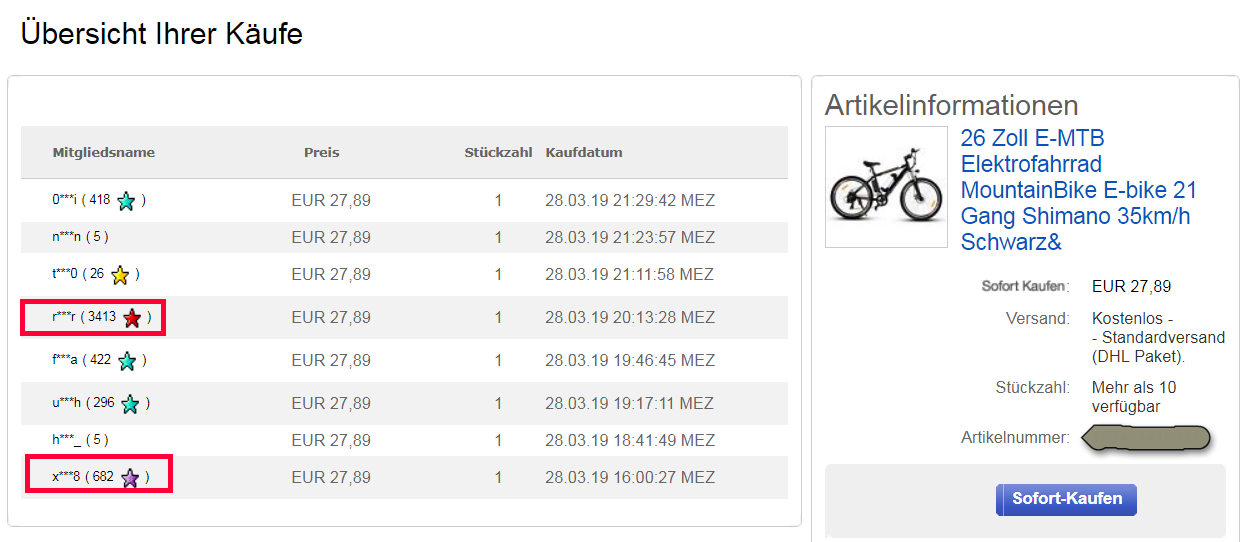Click the purple star beside x***8

point(130,478)
